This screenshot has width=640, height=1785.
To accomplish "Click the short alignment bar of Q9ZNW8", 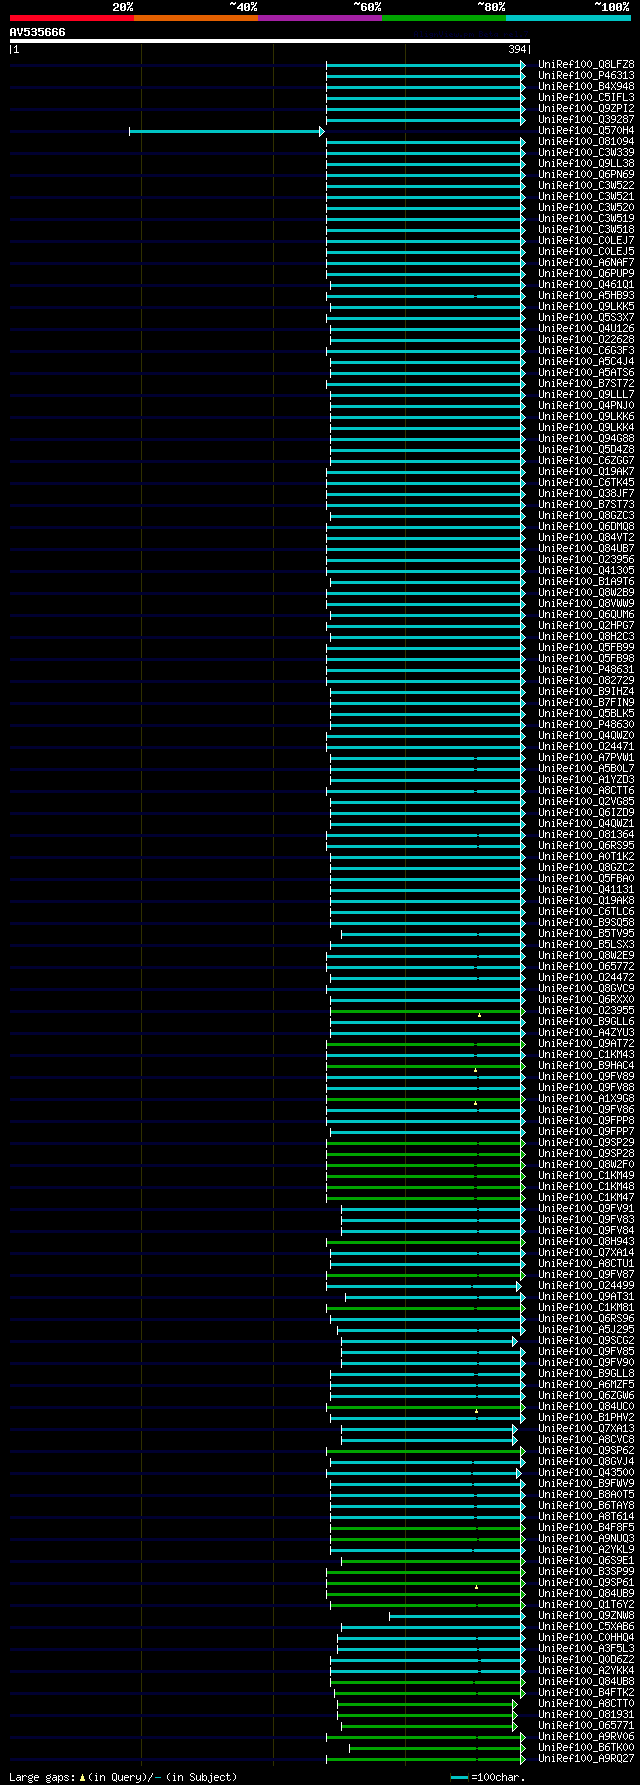I will [x=457, y=1616].
